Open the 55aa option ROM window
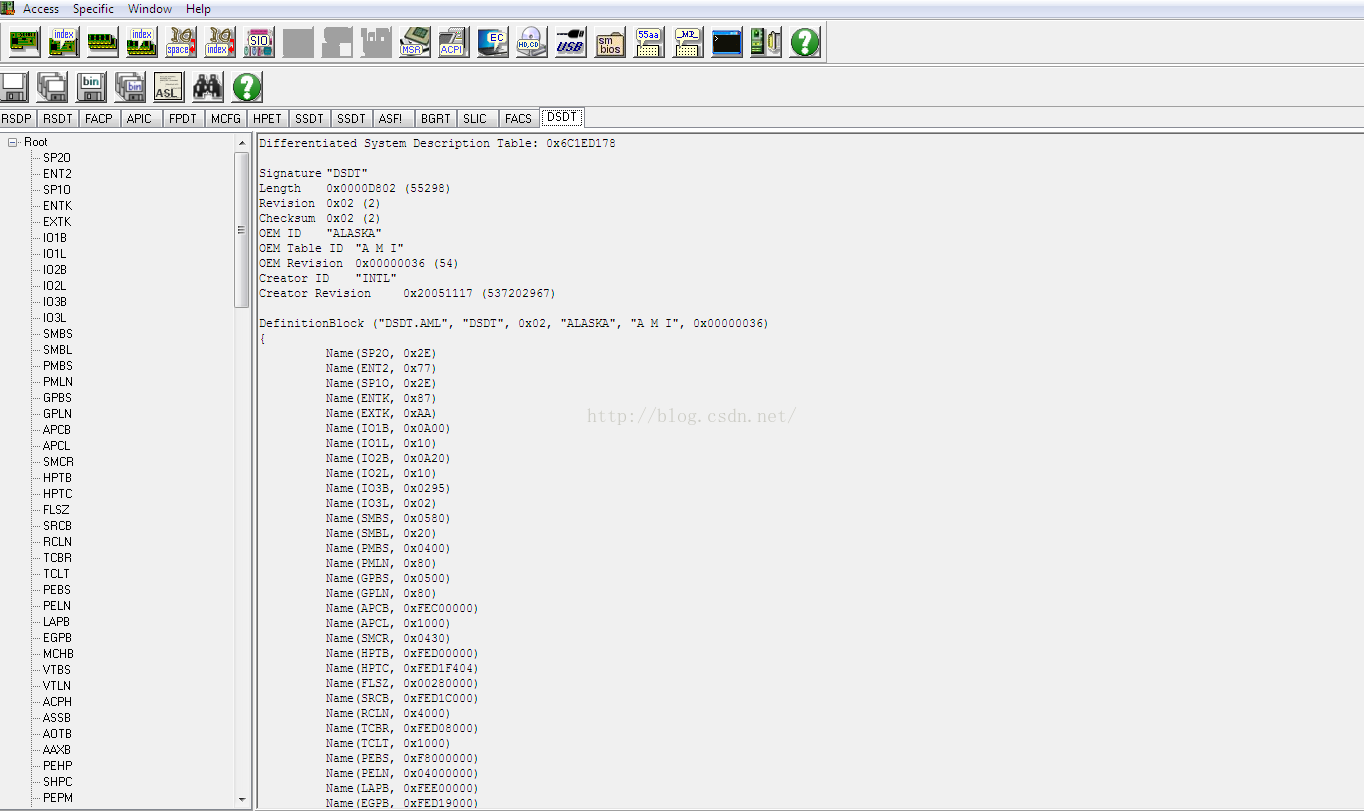The height and width of the screenshot is (811, 1364). (649, 42)
